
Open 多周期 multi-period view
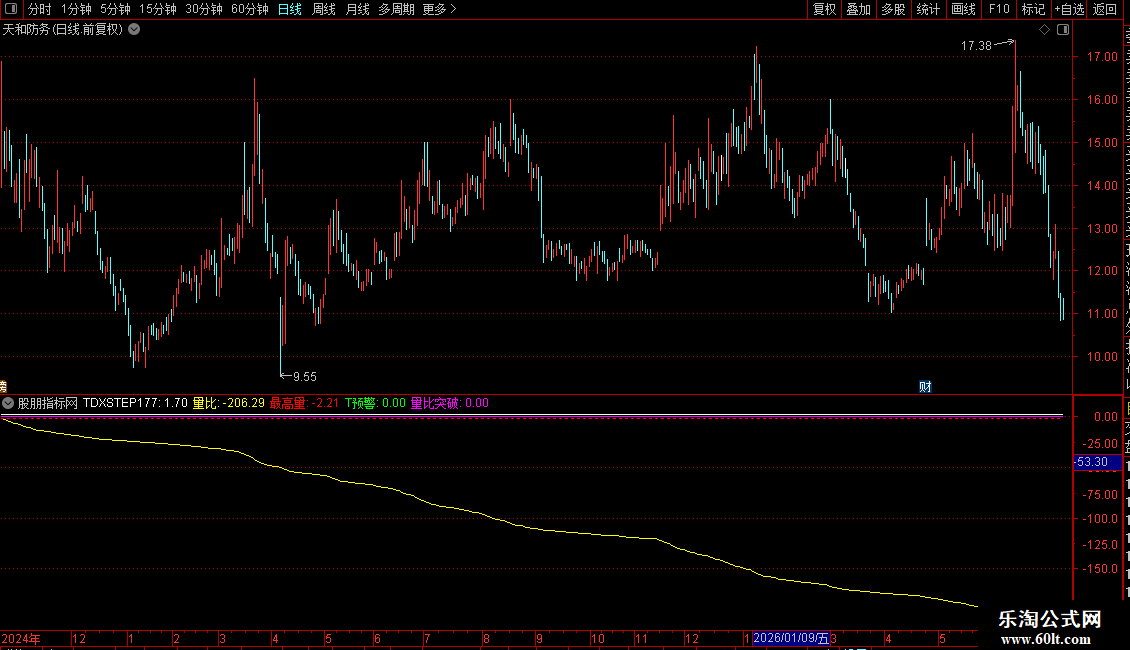pos(396,9)
